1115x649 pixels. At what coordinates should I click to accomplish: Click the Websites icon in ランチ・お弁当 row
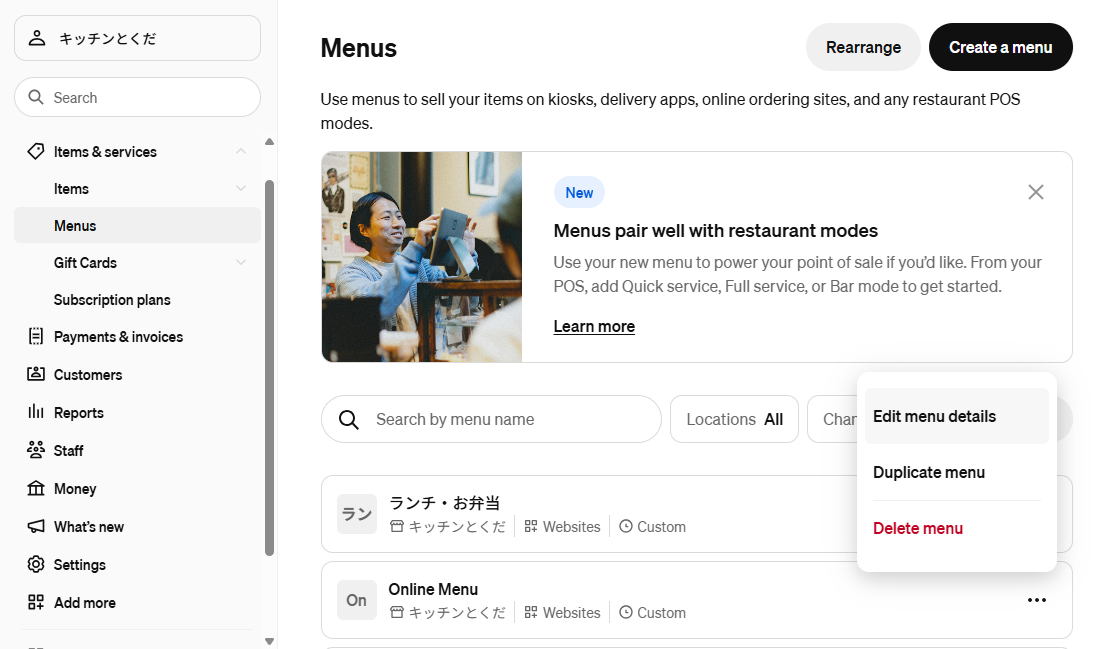click(x=530, y=527)
